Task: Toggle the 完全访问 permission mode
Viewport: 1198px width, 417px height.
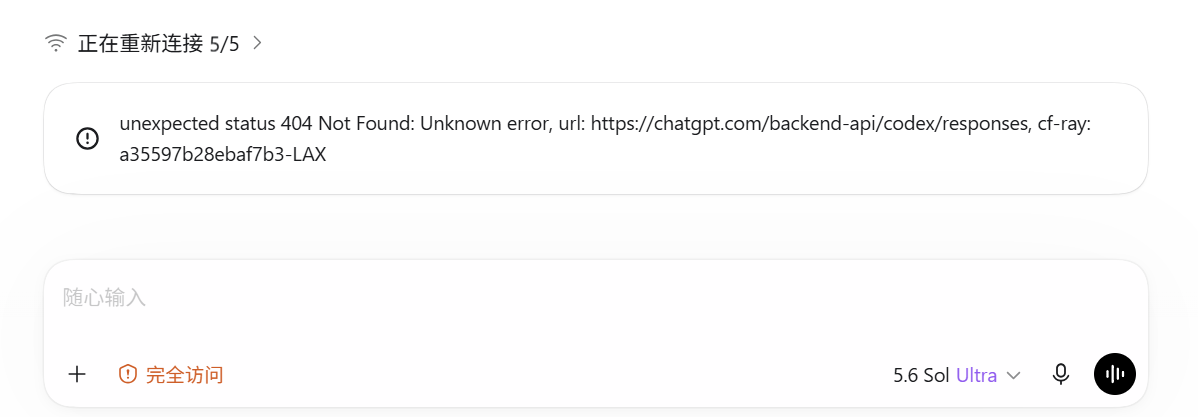Action: point(171,374)
